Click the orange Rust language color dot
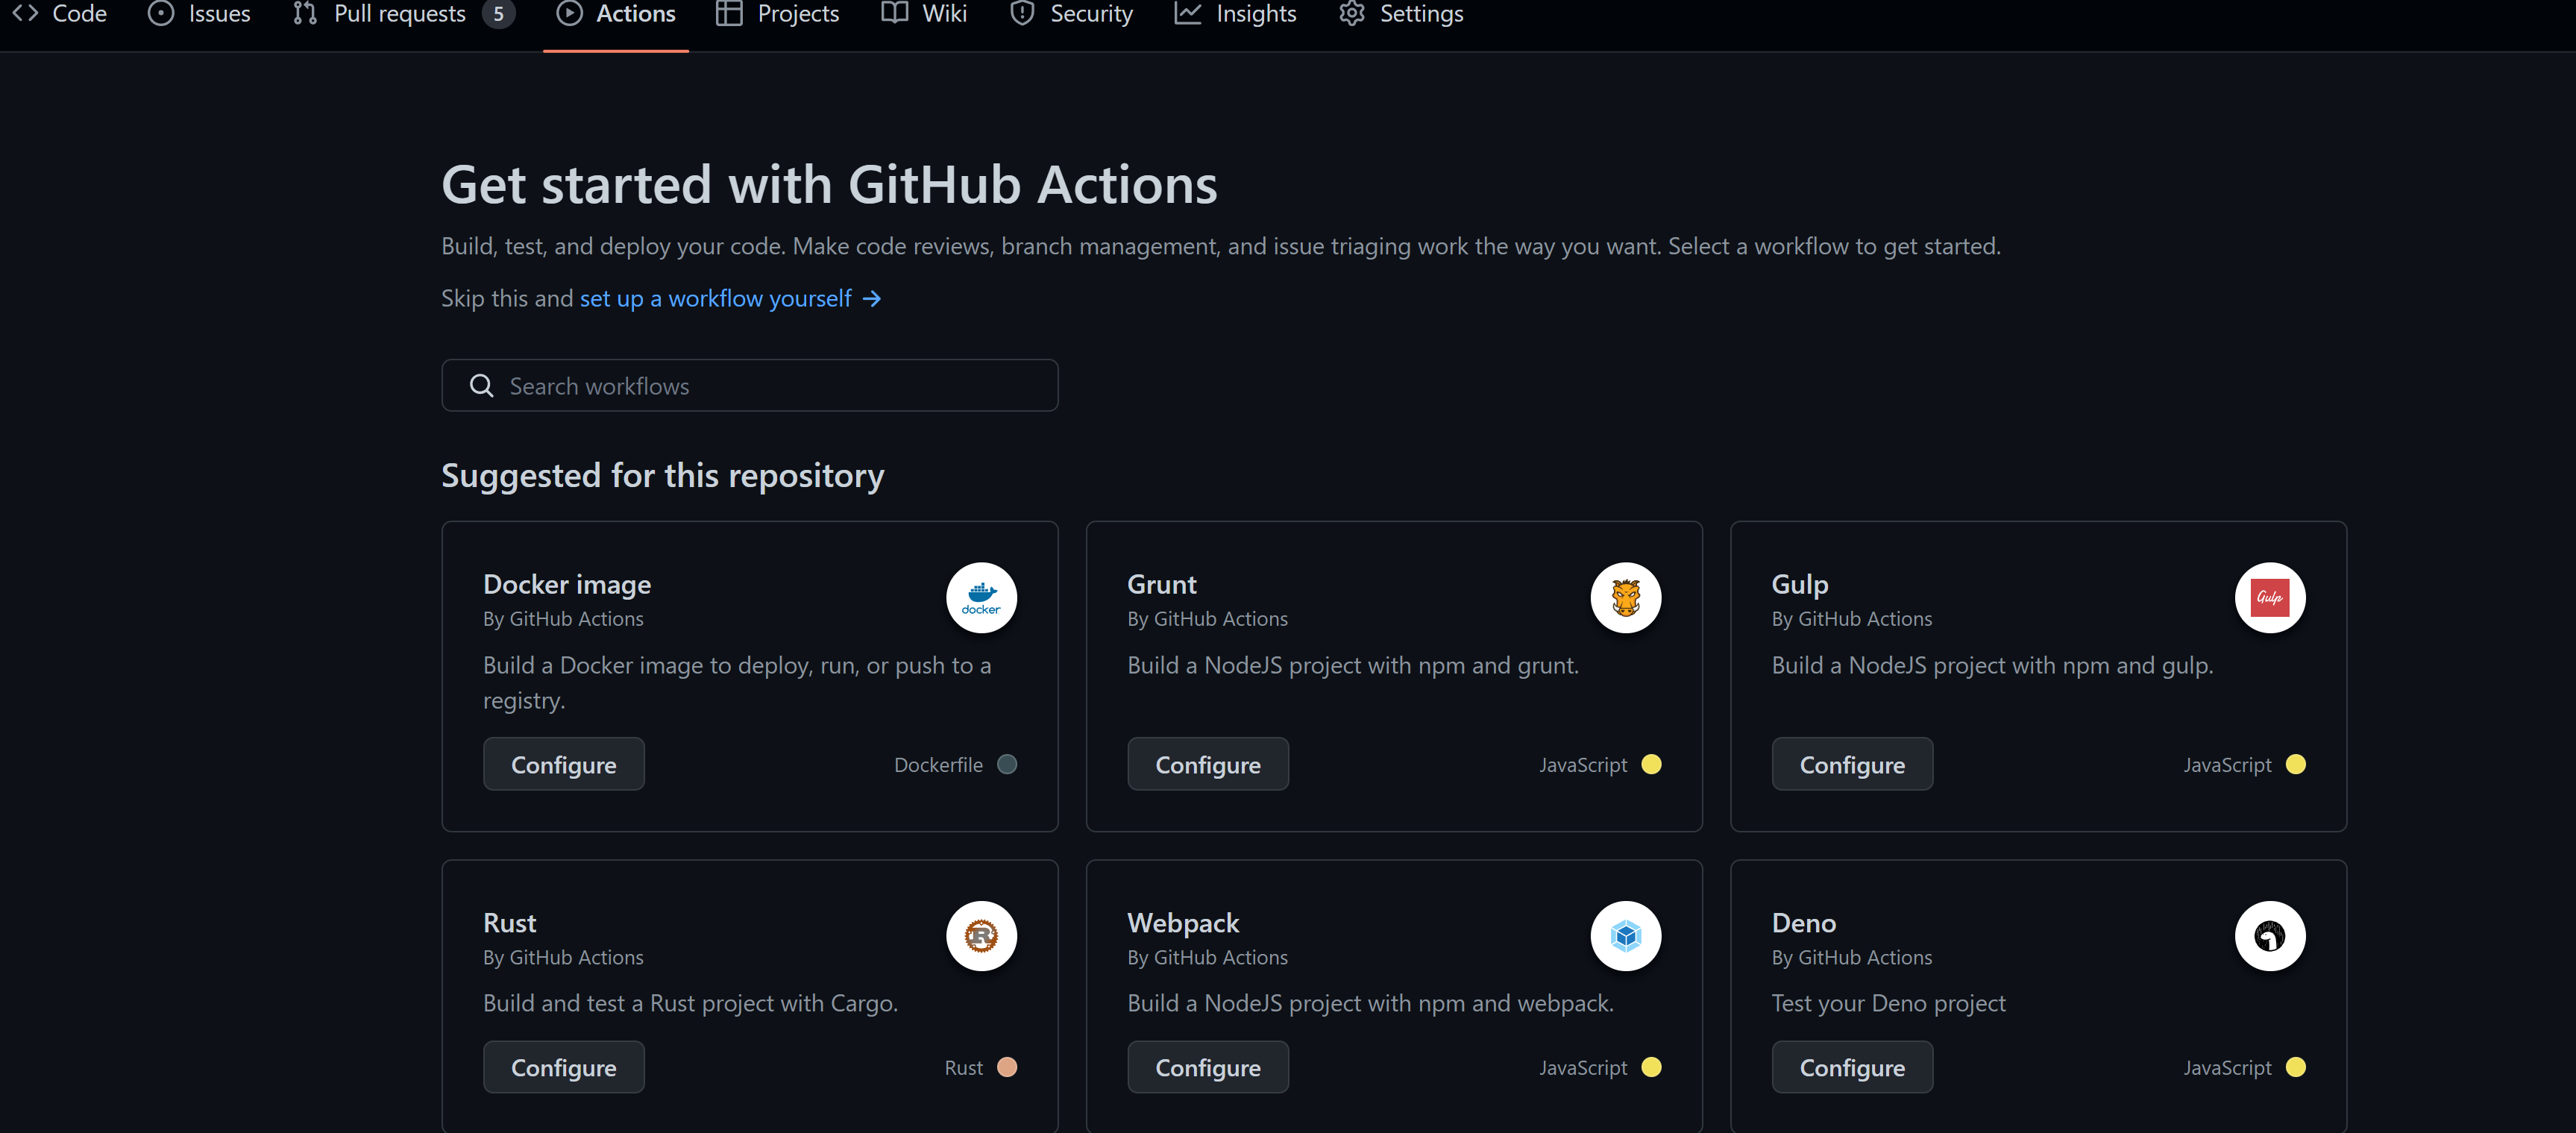This screenshot has height=1133, width=2576. [x=1007, y=1067]
